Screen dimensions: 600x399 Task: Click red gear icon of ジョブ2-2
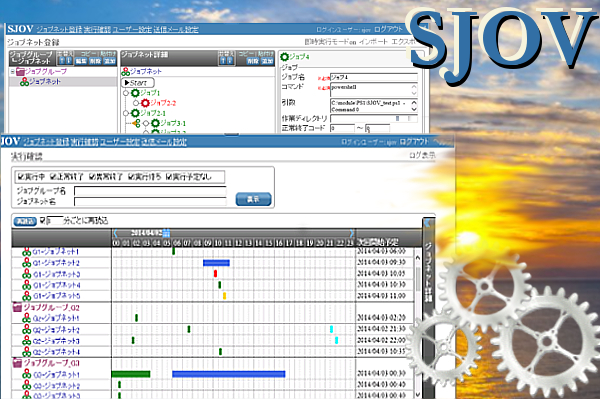[145, 103]
